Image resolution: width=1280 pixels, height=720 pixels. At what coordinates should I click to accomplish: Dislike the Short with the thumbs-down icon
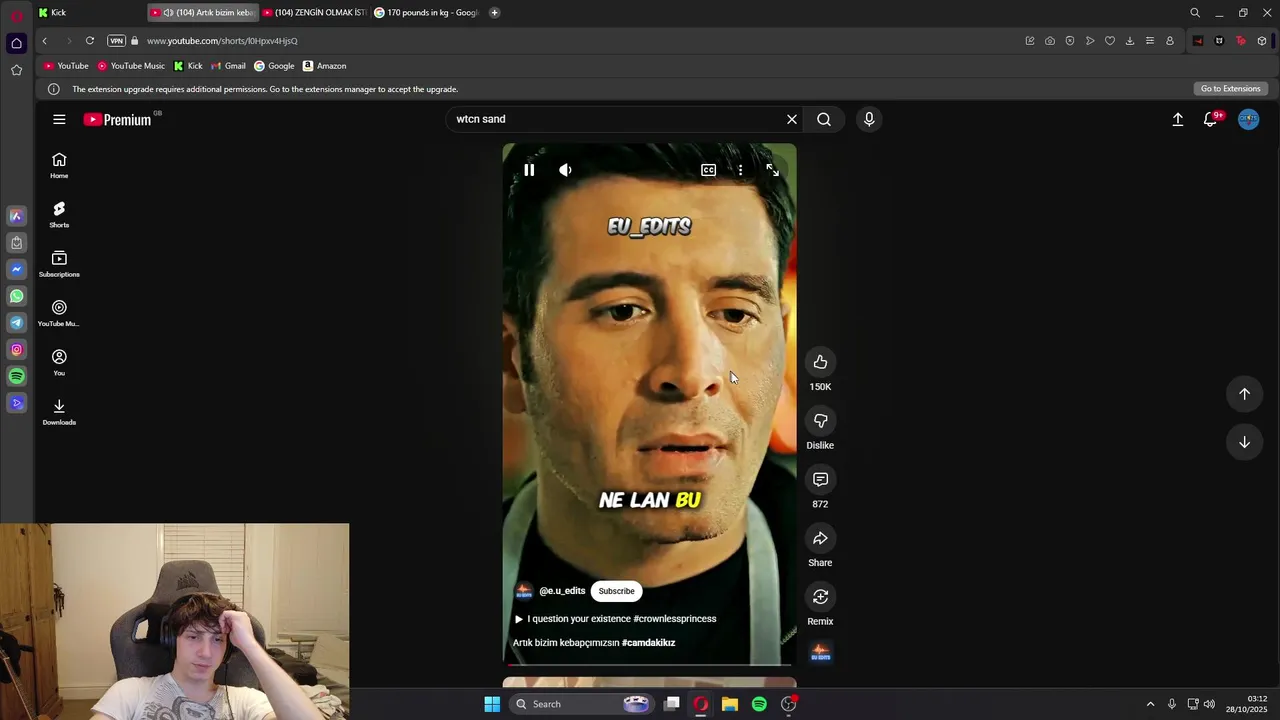click(x=820, y=421)
